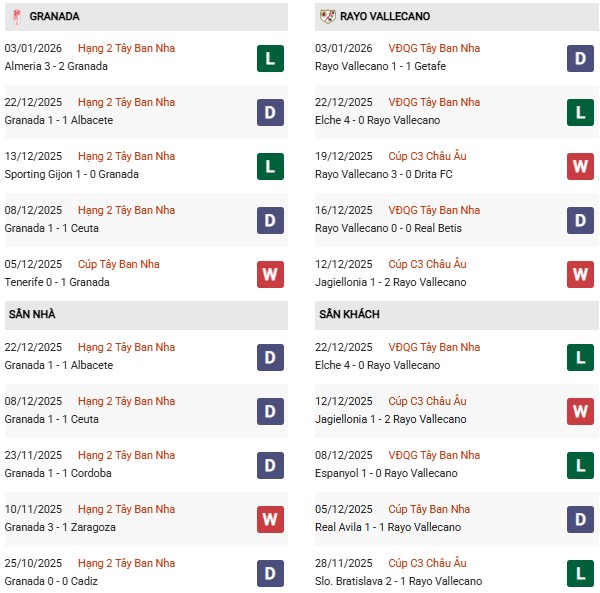Click the D badge for Granada 0-0 Cadiz
This screenshot has width=600, height=593.
[x=269, y=573]
